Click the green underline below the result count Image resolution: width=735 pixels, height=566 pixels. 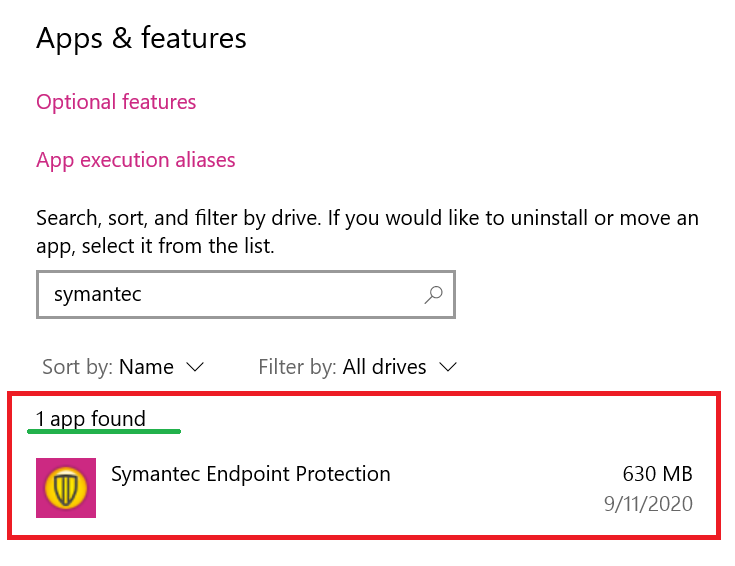point(104,432)
